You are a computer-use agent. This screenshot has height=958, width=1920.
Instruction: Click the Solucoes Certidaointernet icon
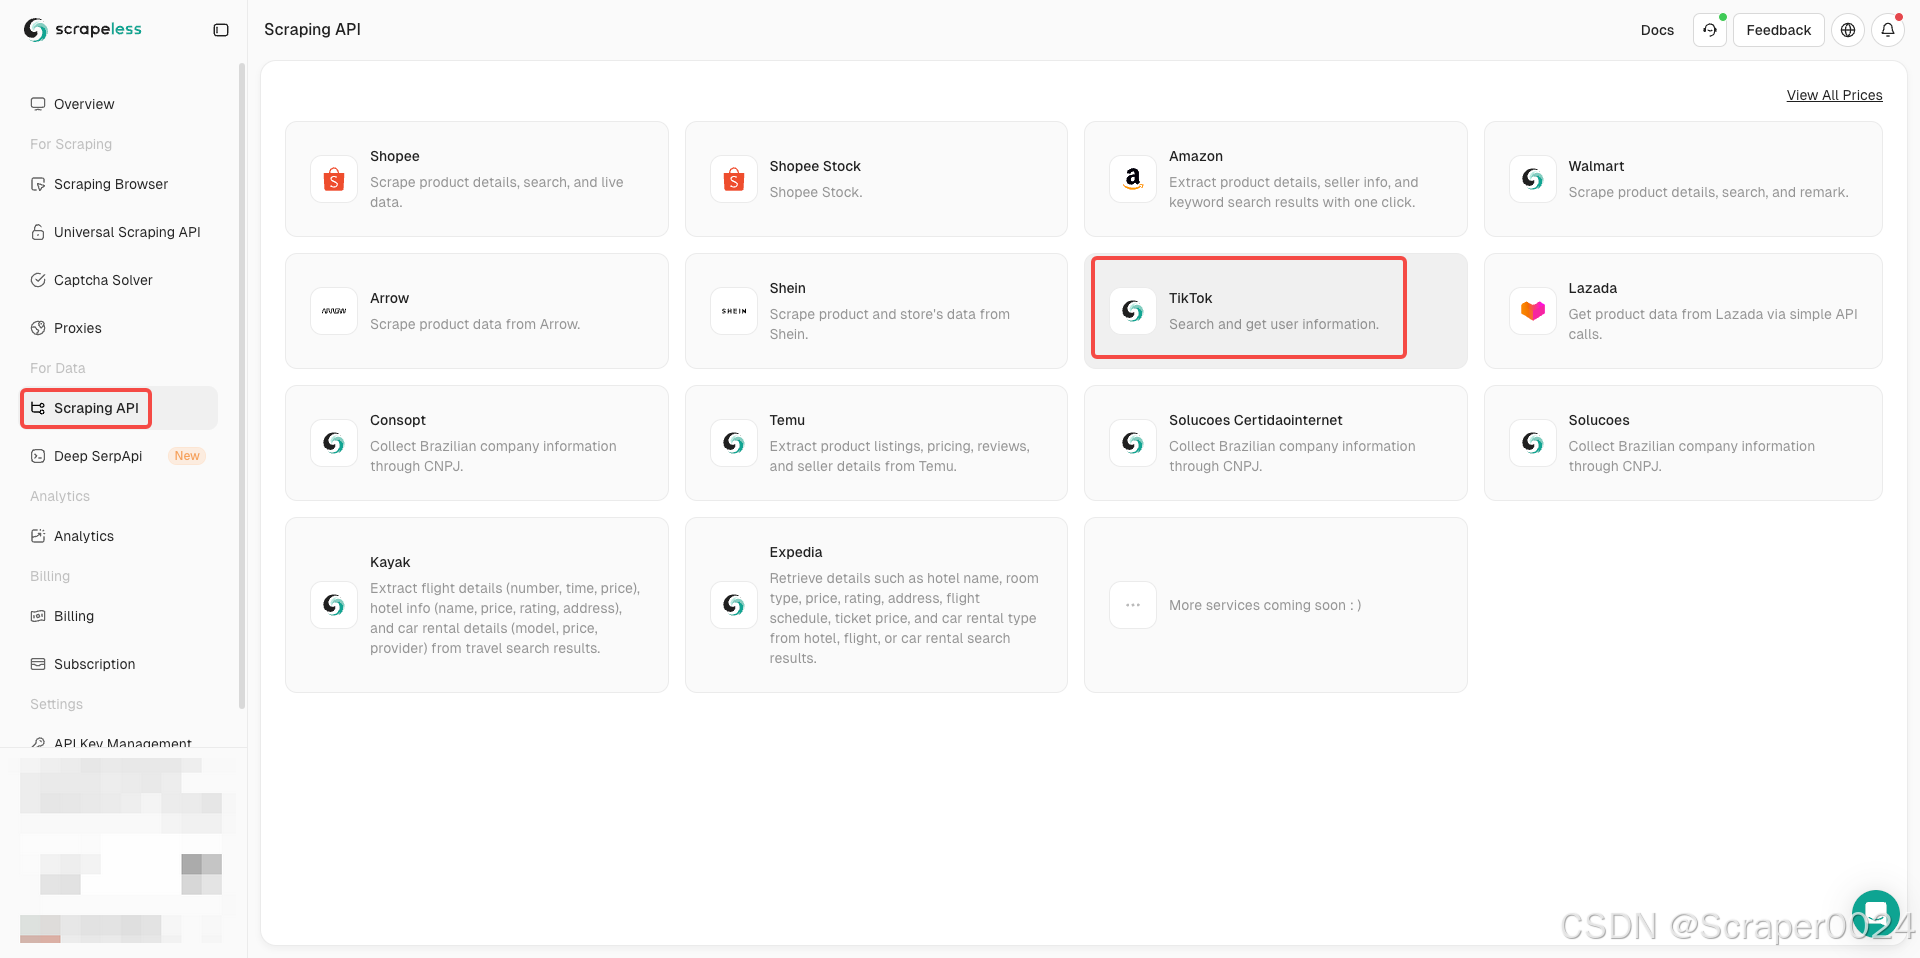(1133, 443)
